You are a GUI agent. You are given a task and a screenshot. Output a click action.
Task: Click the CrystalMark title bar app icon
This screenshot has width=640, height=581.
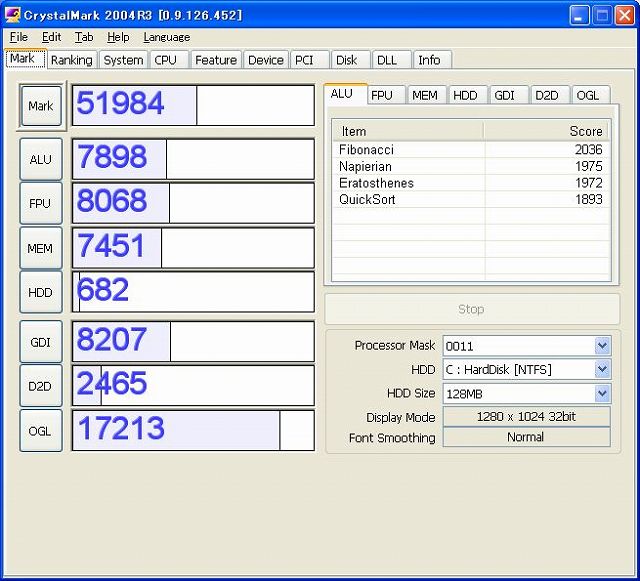tap(12, 15)
